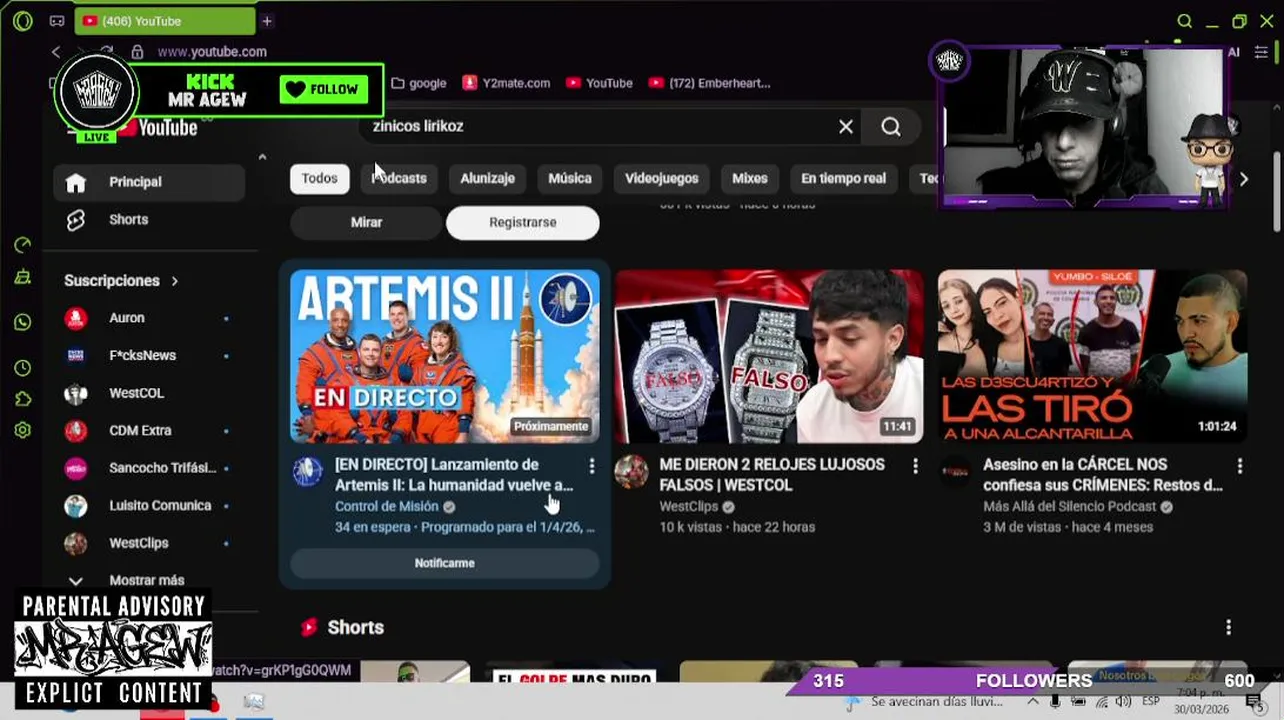Open the Y2mate.com bookmark

pyautogui.click(x=506, y=83)
